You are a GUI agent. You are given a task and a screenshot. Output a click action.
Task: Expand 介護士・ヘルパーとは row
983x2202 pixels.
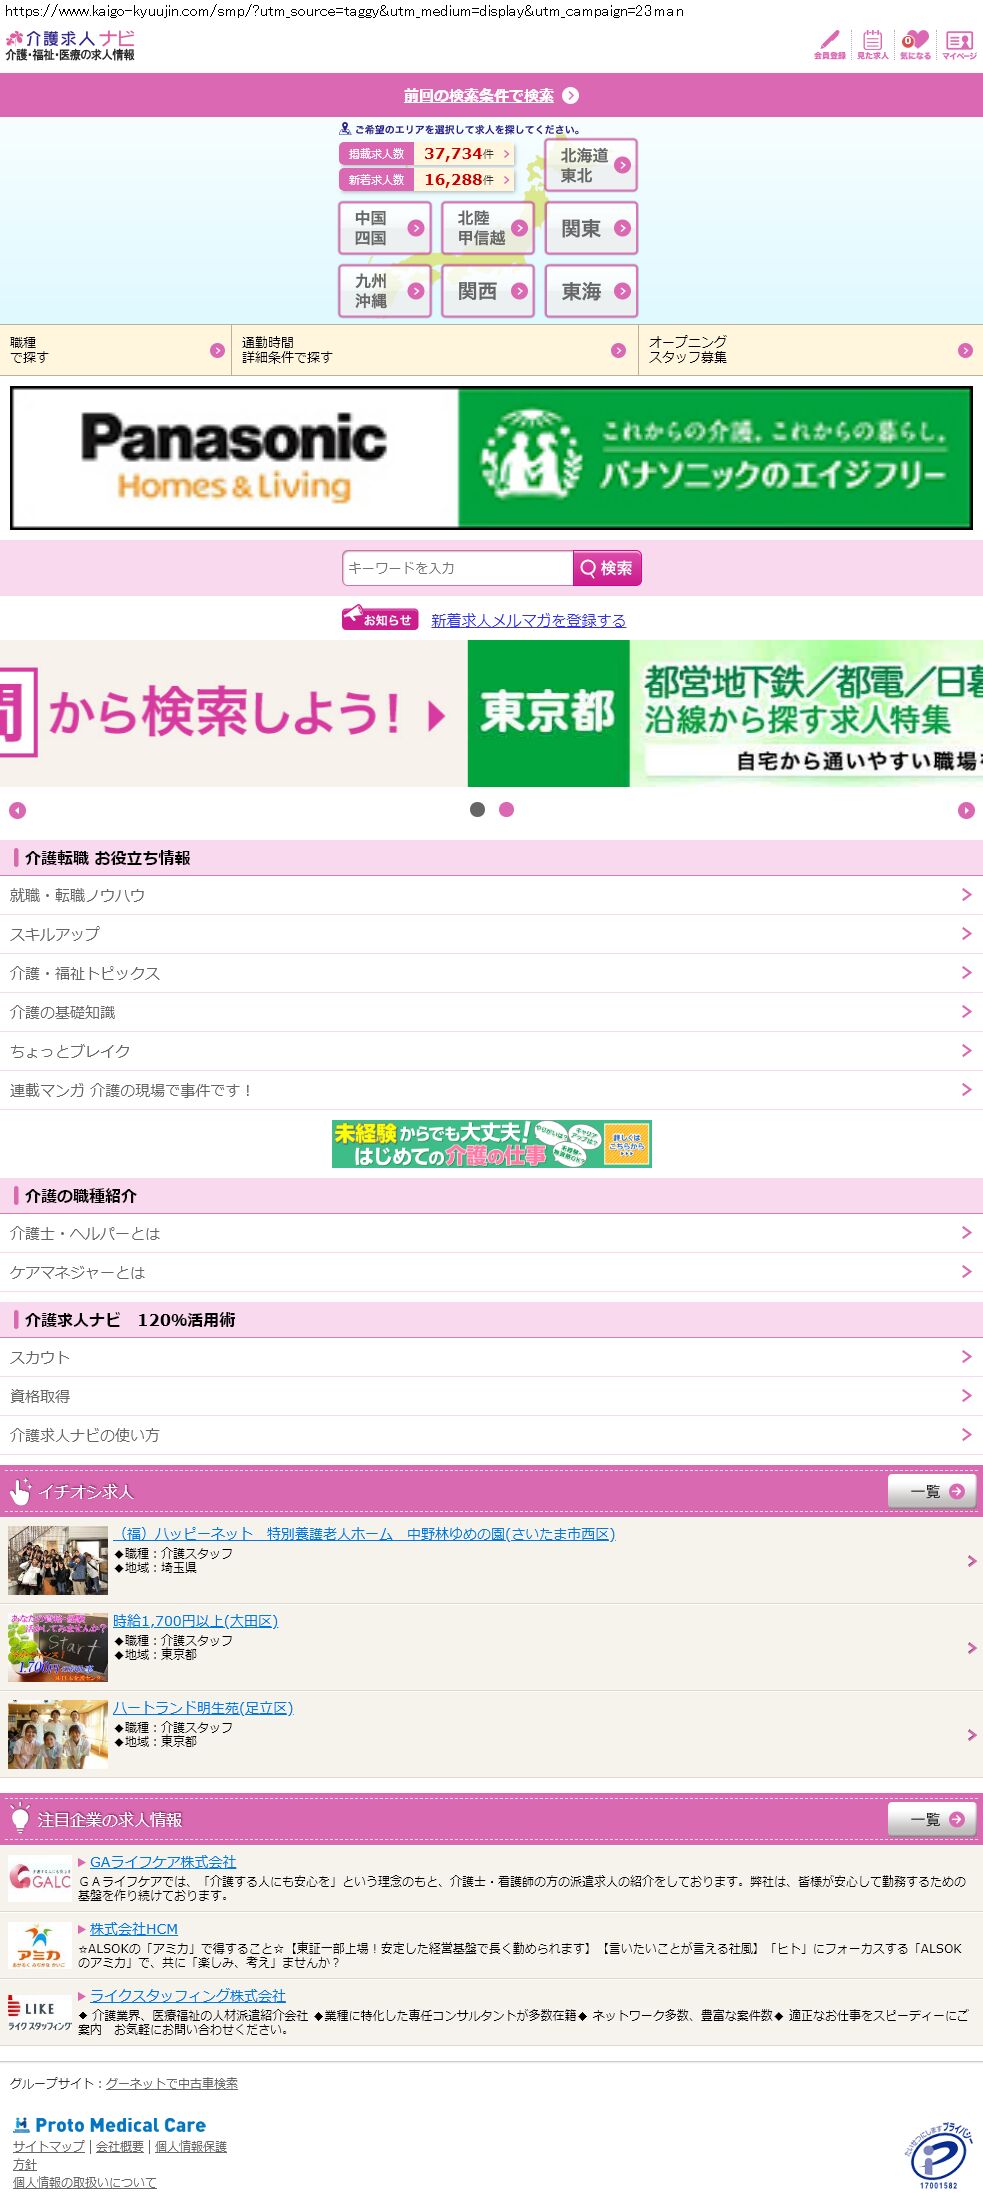point(491,1233)
